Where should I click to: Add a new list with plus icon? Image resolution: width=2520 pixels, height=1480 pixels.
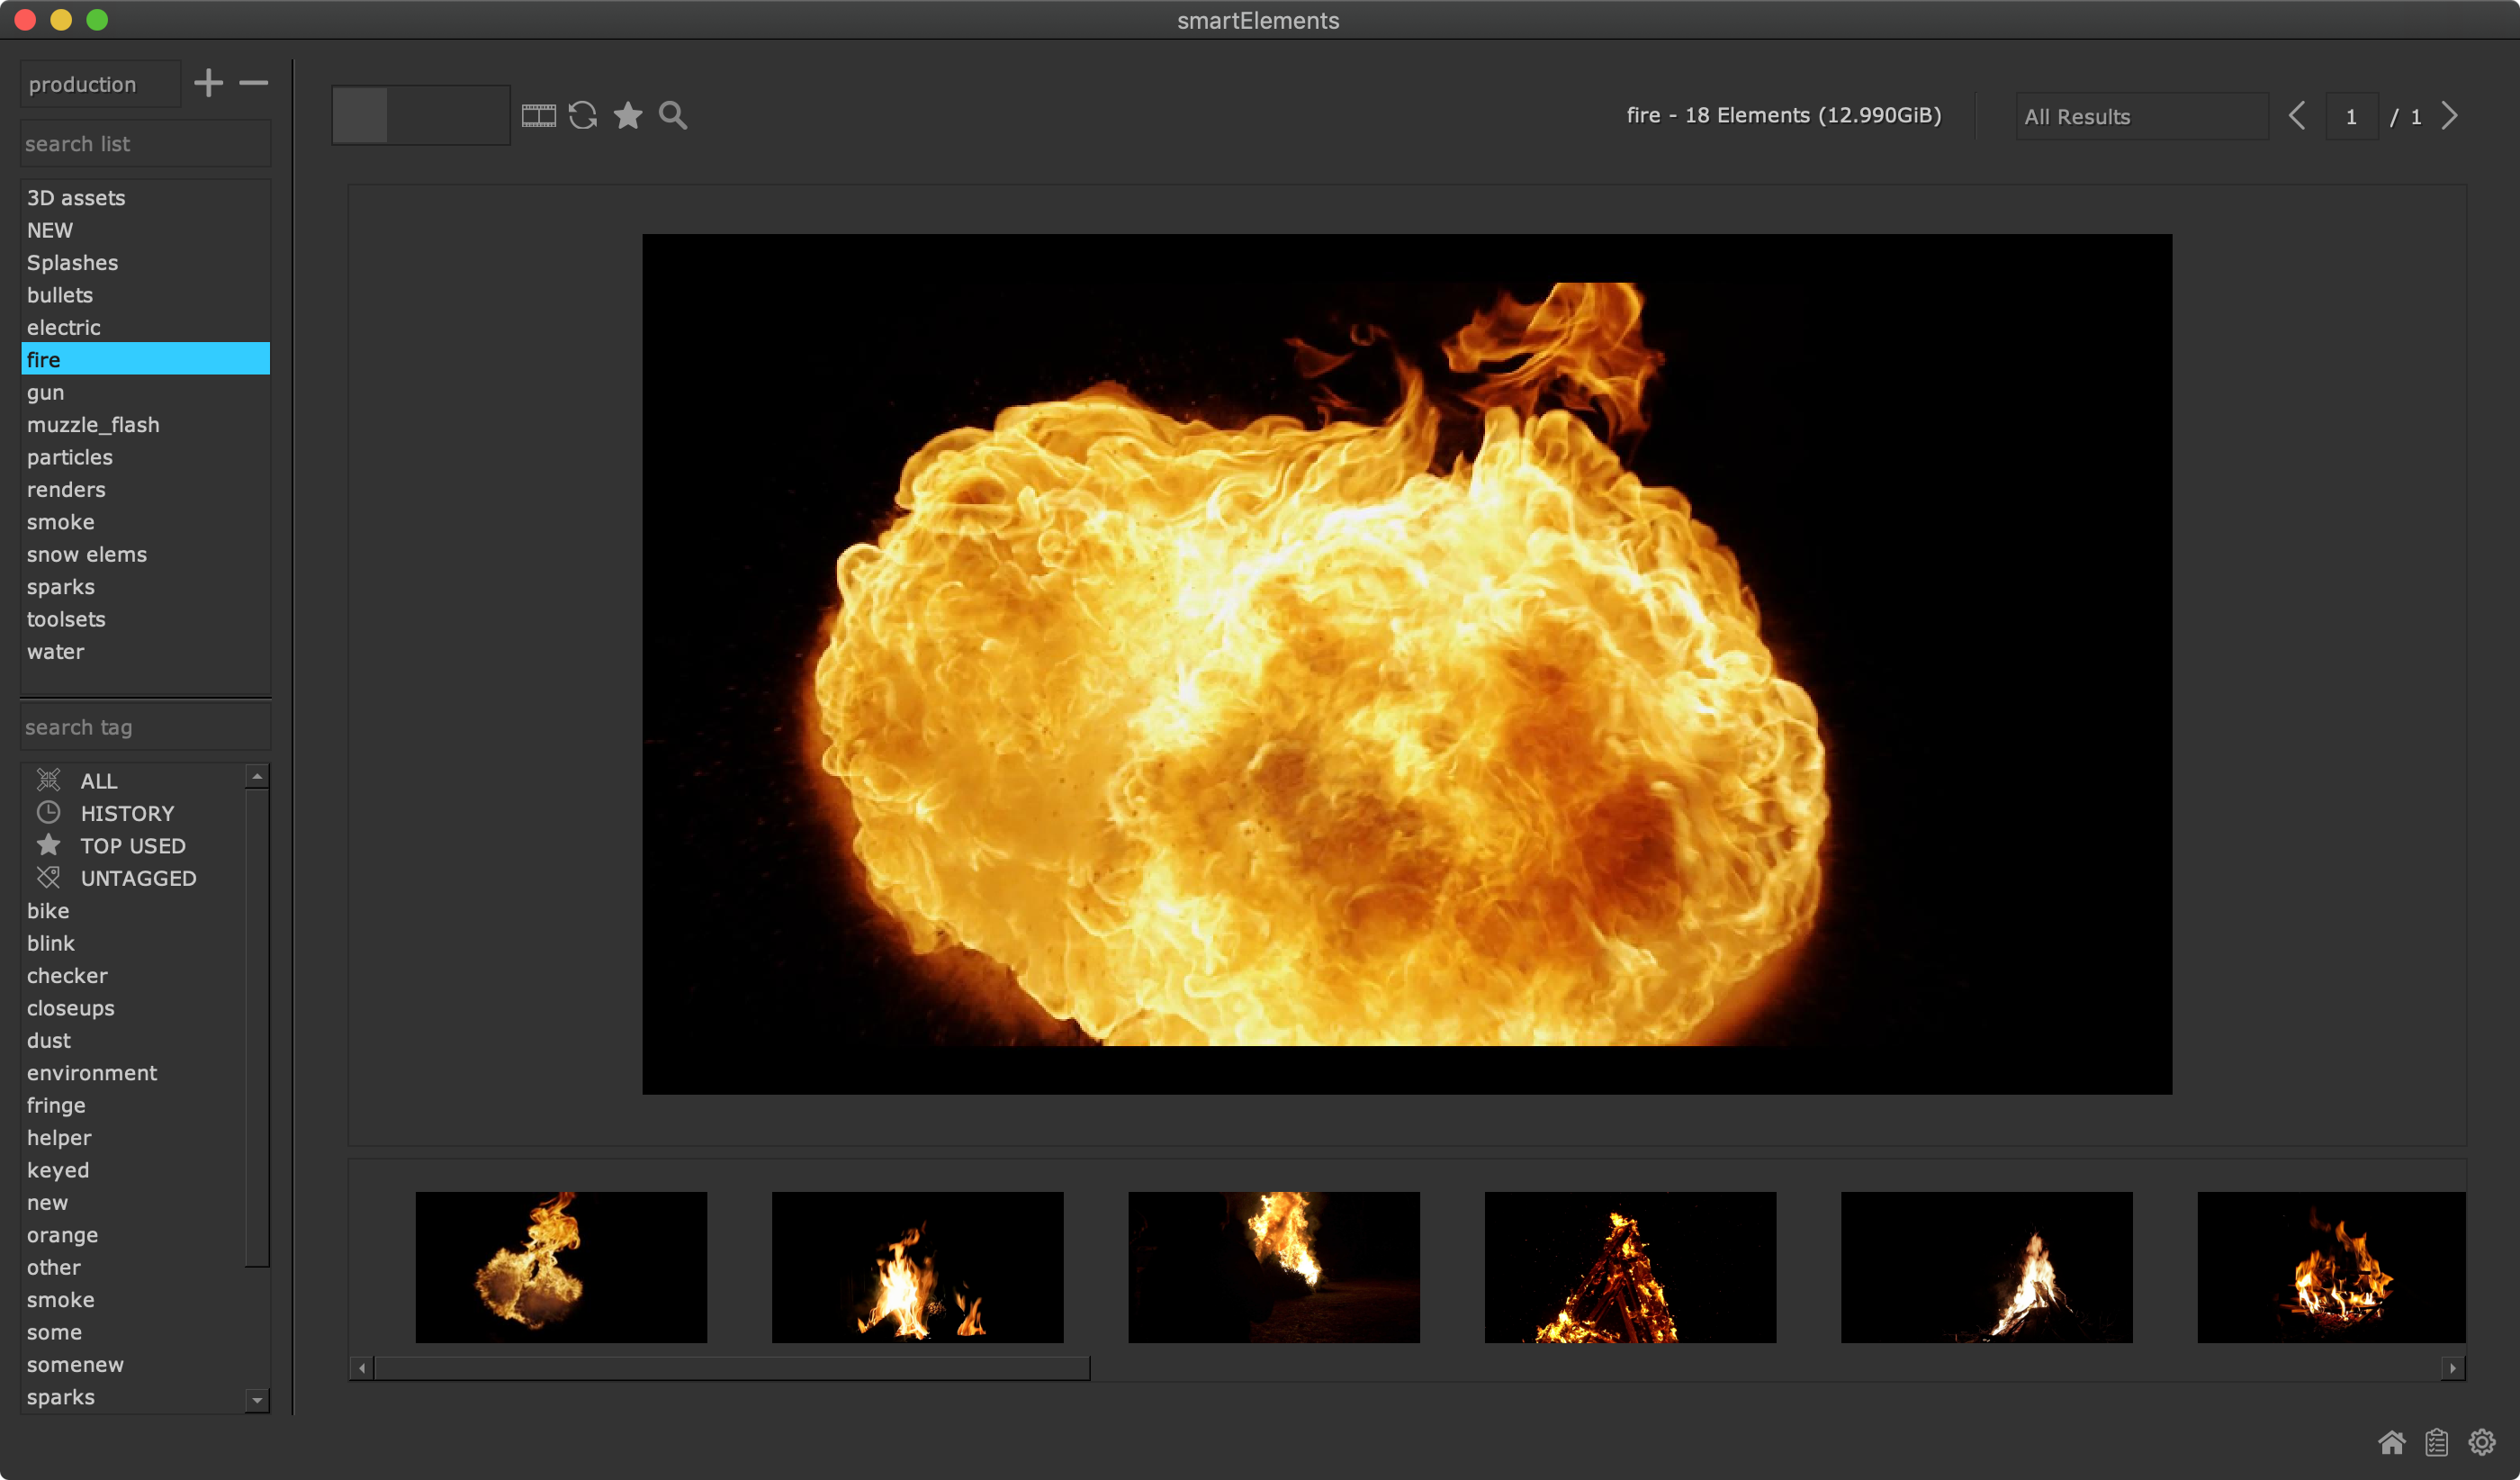pos(208,83)
